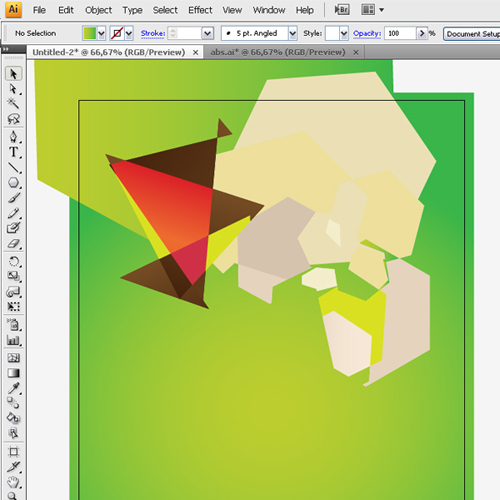Close the Untitled-2 document tab
Viewport: 500px width, 500px height.
click(196, 53)
